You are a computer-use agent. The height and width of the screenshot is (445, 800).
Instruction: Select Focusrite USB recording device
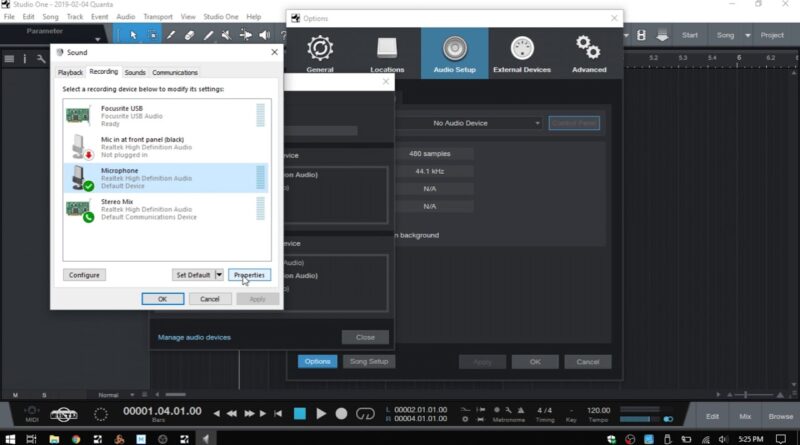pyautogui.click(x=165, y=116)
